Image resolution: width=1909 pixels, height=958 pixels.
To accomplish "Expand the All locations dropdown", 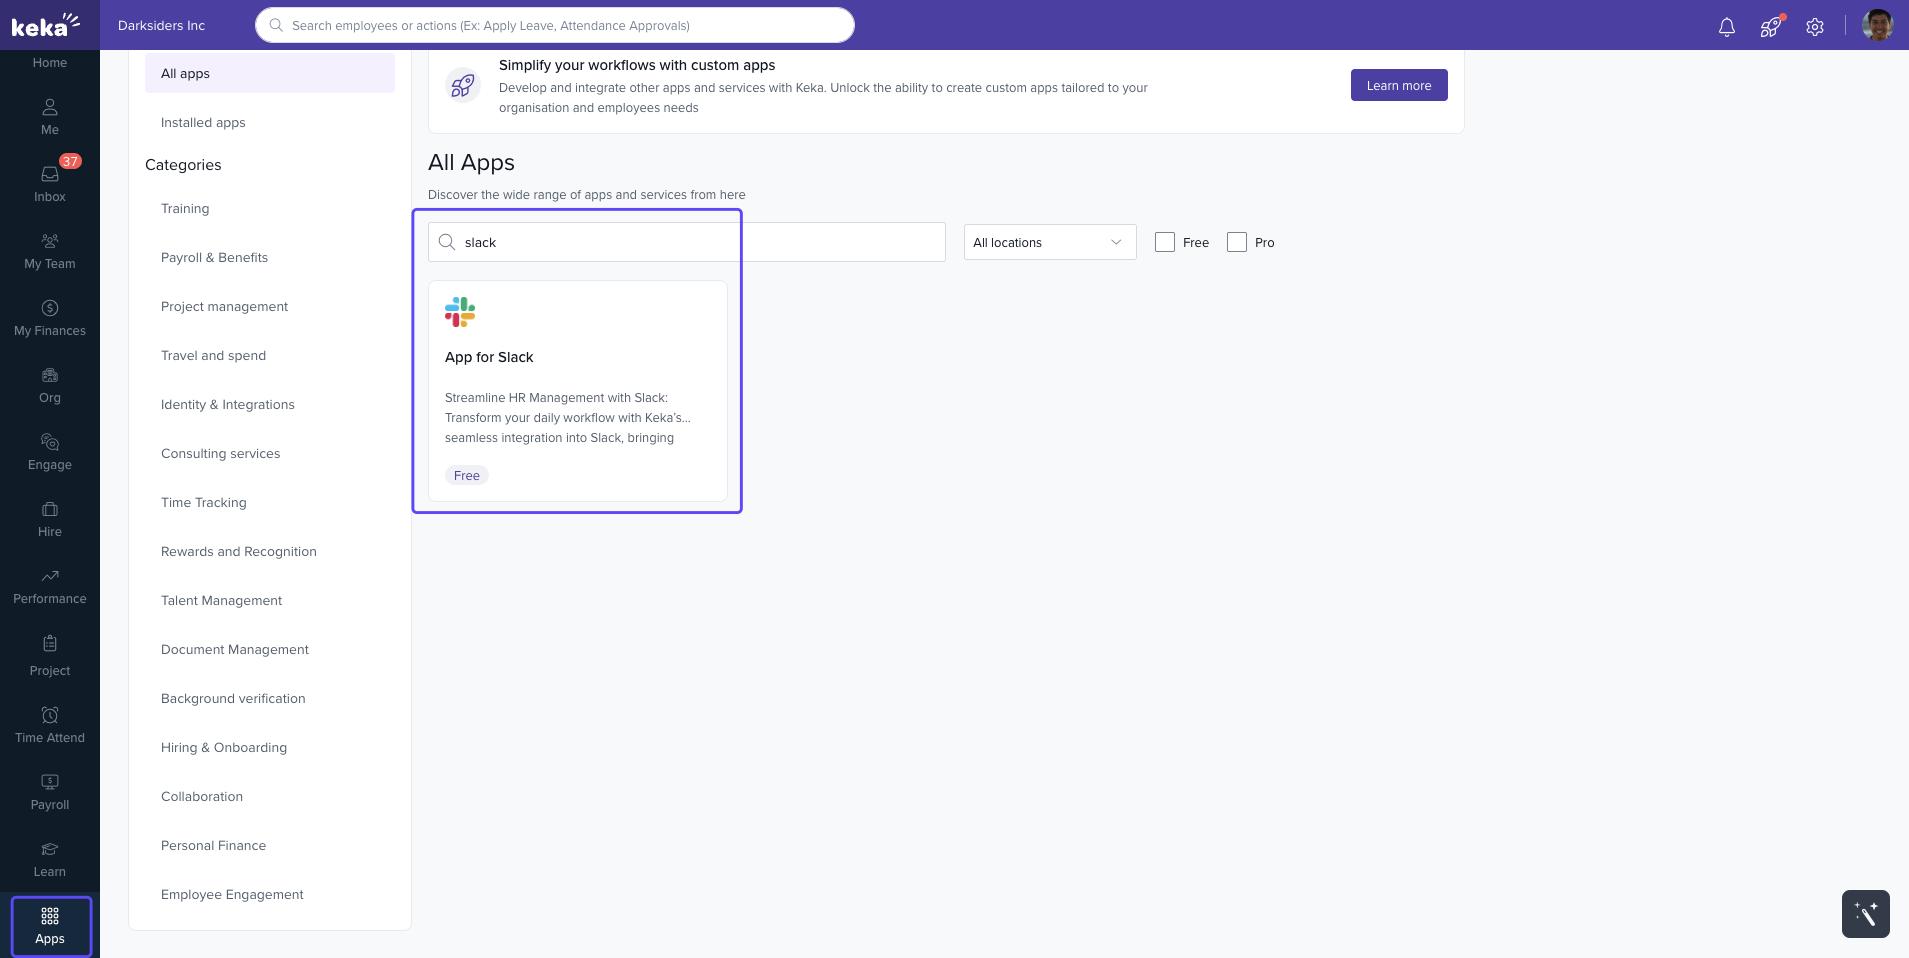I will (x=1049, y=242).
